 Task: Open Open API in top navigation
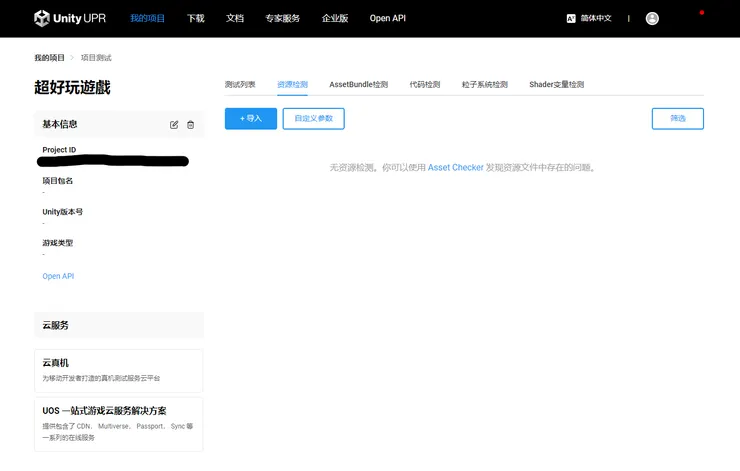tap(387, 18)
